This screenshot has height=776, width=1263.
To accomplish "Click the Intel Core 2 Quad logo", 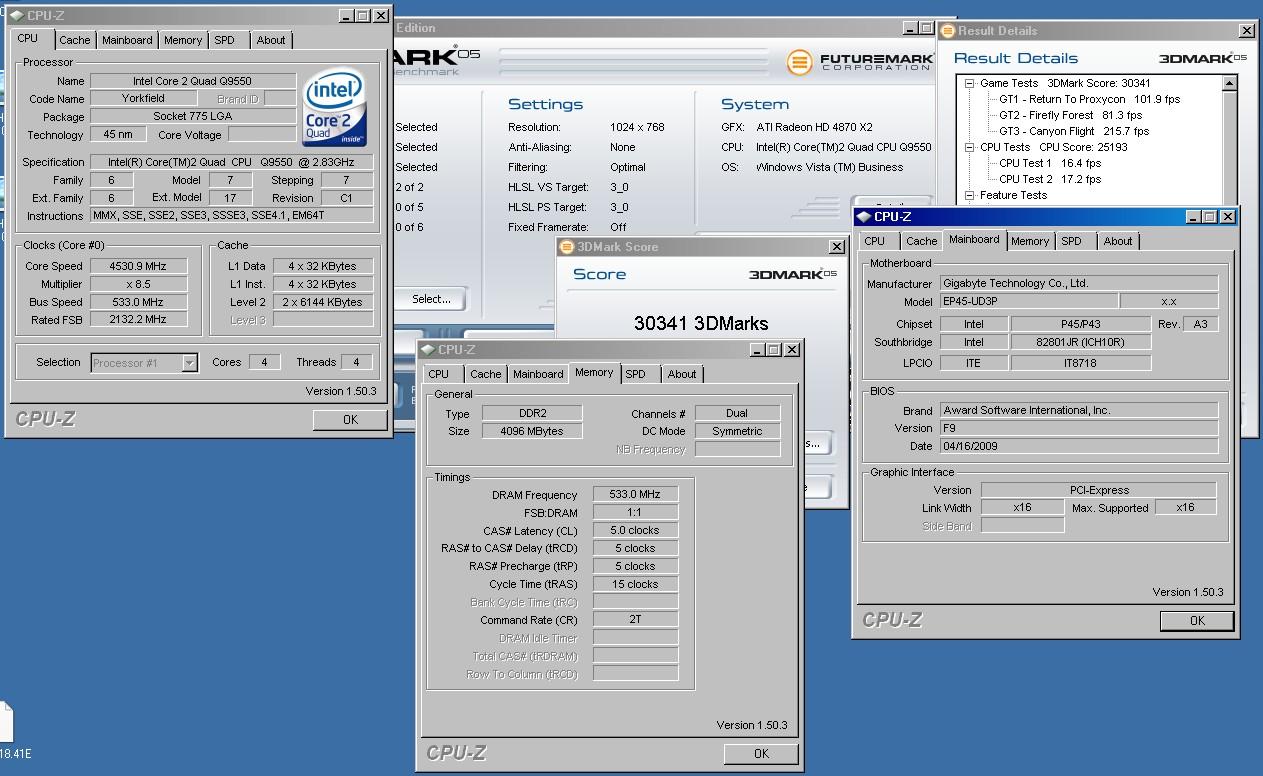I will [x=334, y=107].
